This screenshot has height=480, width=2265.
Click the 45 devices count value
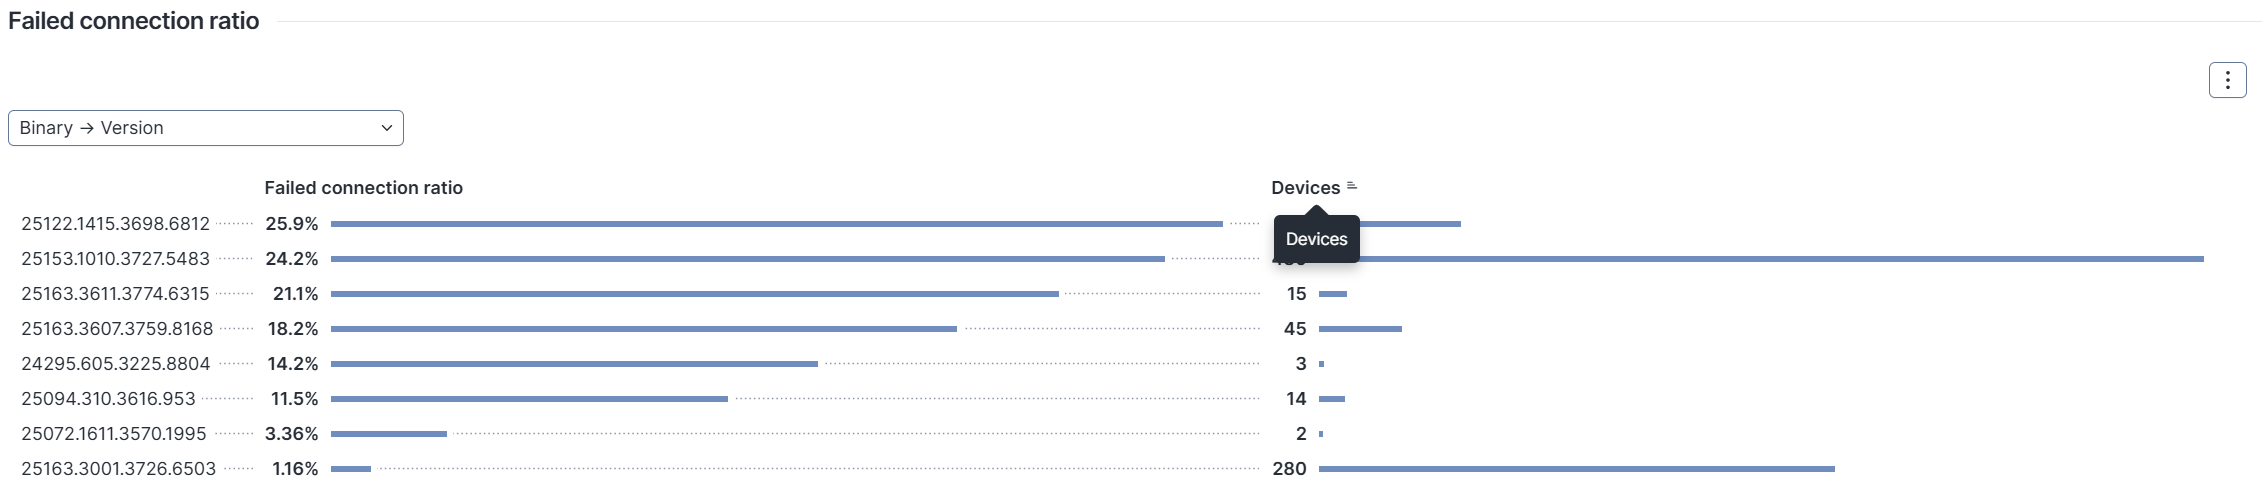click(x=1295, y=329)
